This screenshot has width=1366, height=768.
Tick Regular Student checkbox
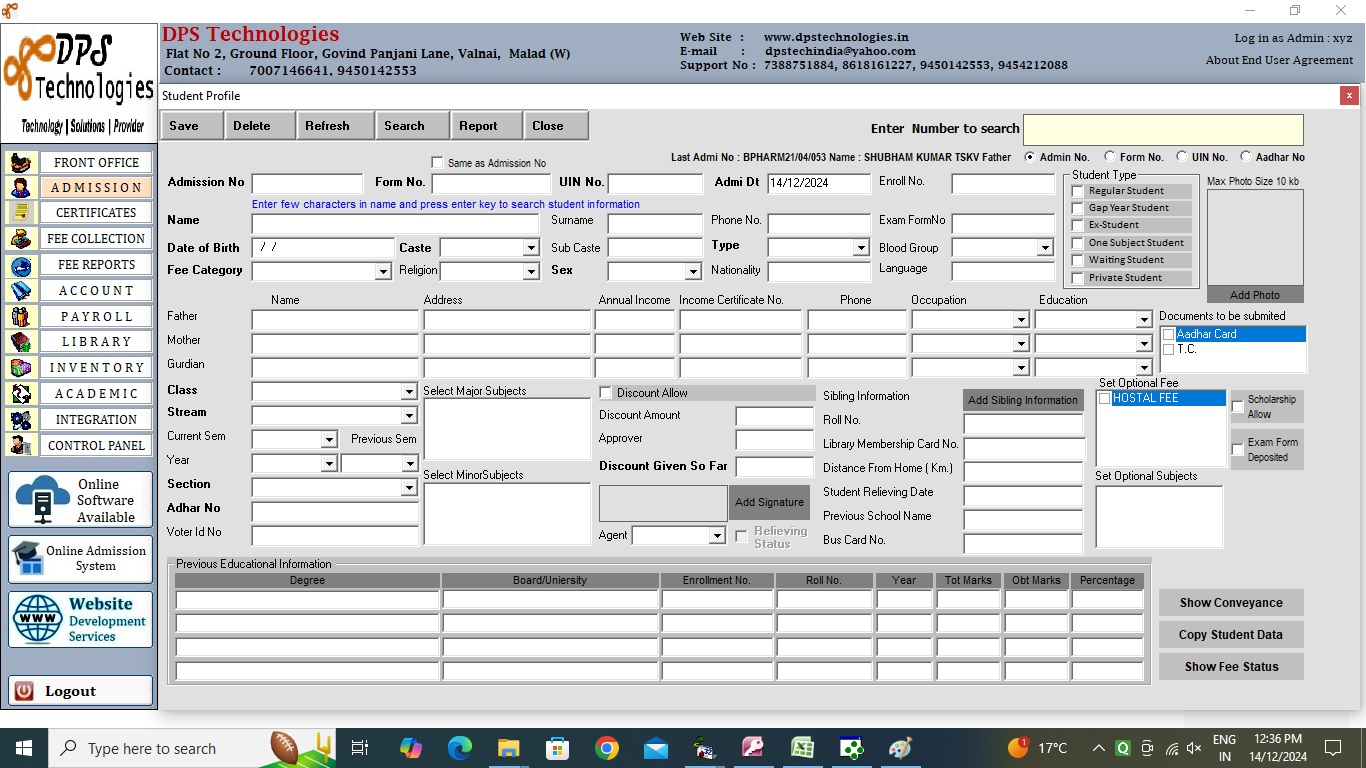tap(1077, 191)
